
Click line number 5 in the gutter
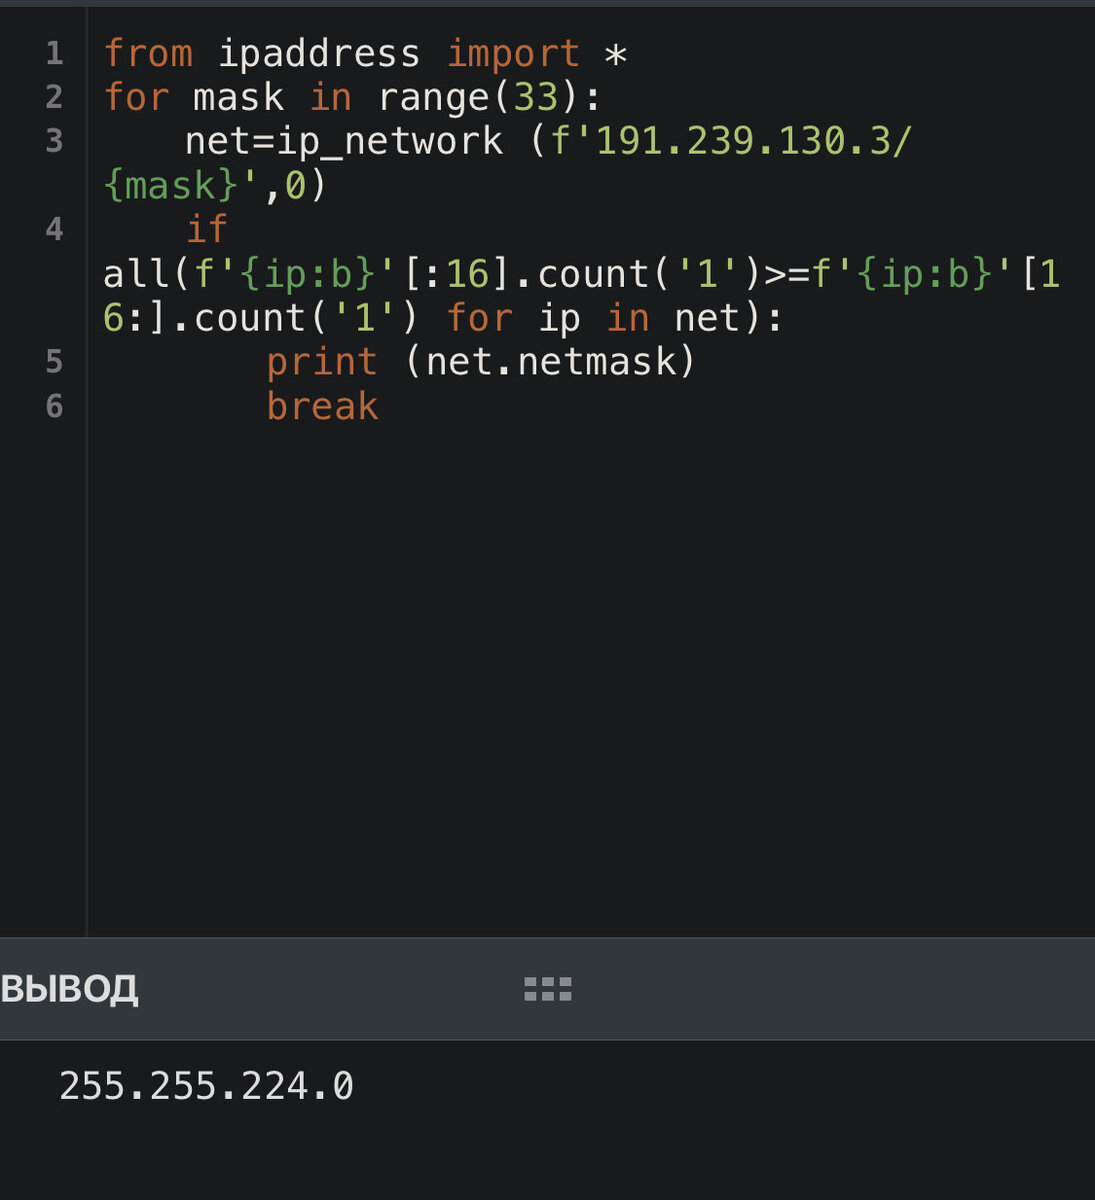pyautogui.click(x=54, y=361)
